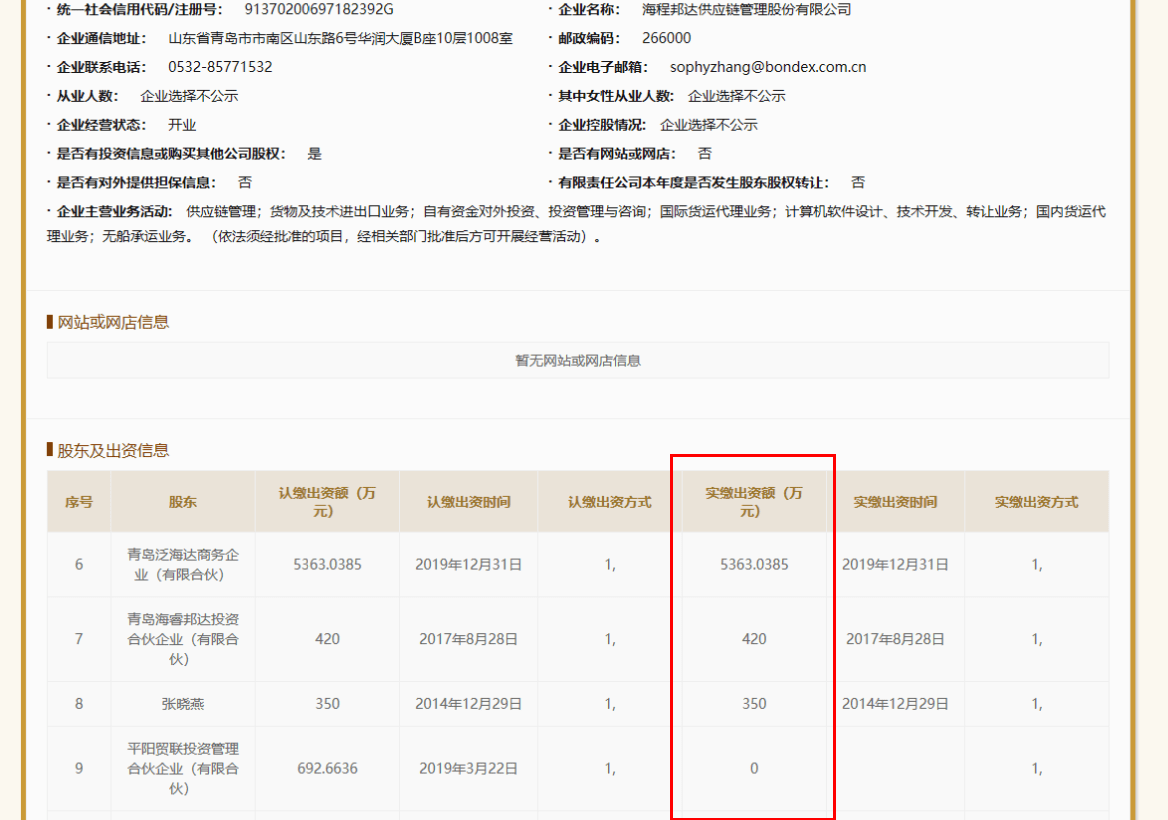Click the 股东 column header
The image size is (1168, 820).
click(x=183, y=502)
